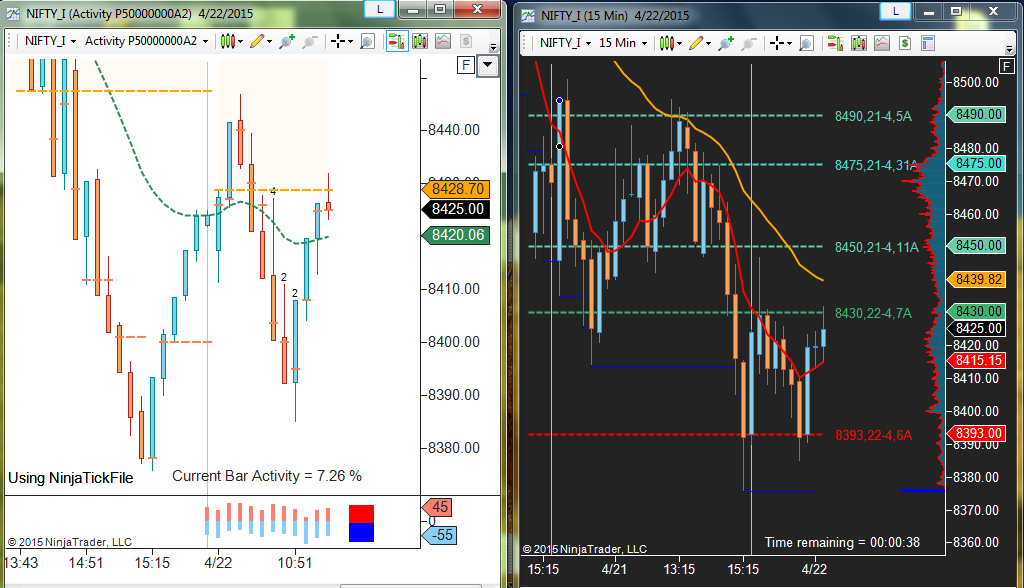
Task: Click the 8490,21-4,5A level label
Action: coord(873,116)
